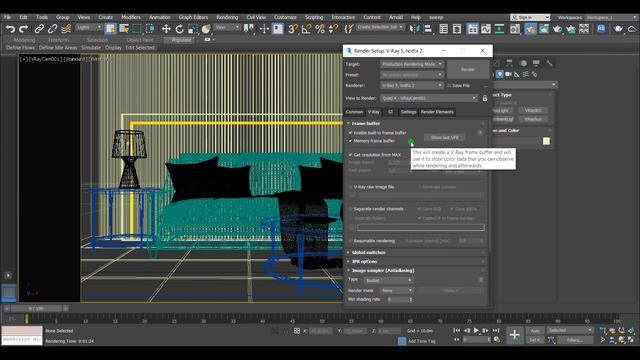Viewport: 640px width, 360px height.
Task: Select the Select and Link tool
Action: 39,29
